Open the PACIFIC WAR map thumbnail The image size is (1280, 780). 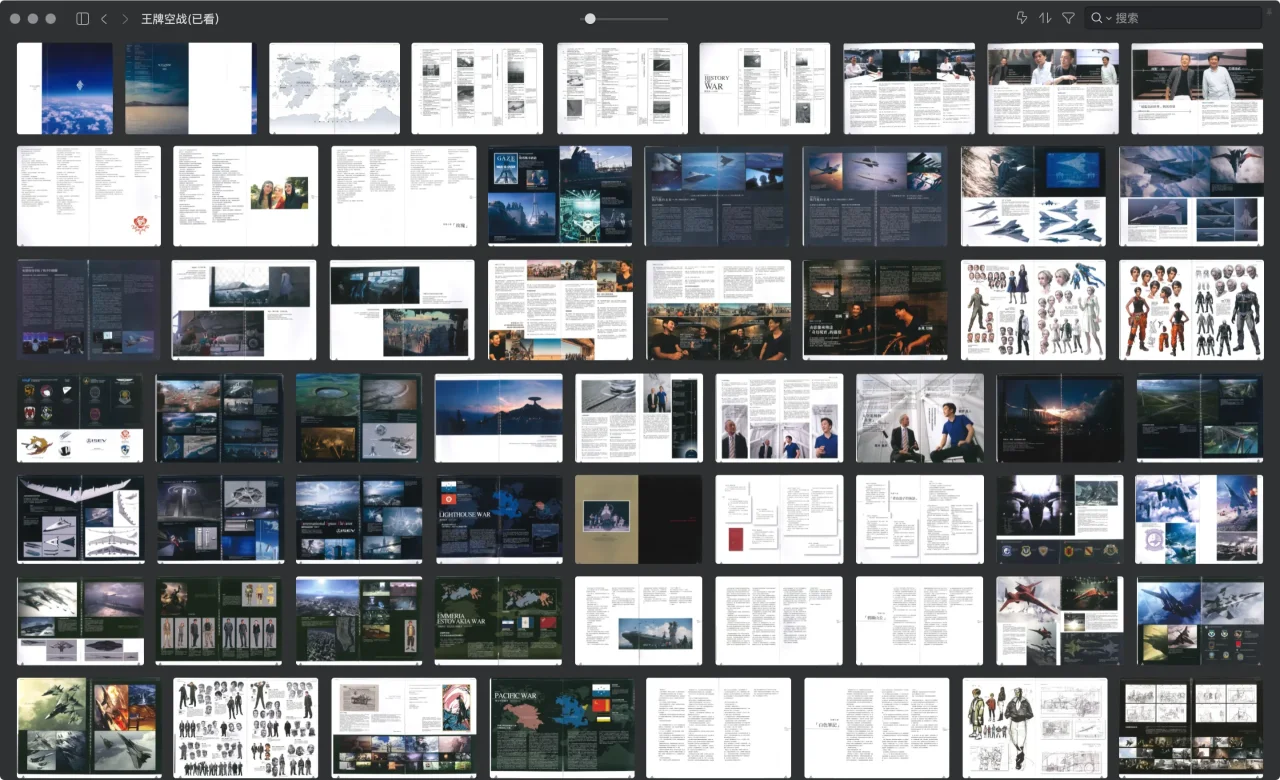click(562, 728)
